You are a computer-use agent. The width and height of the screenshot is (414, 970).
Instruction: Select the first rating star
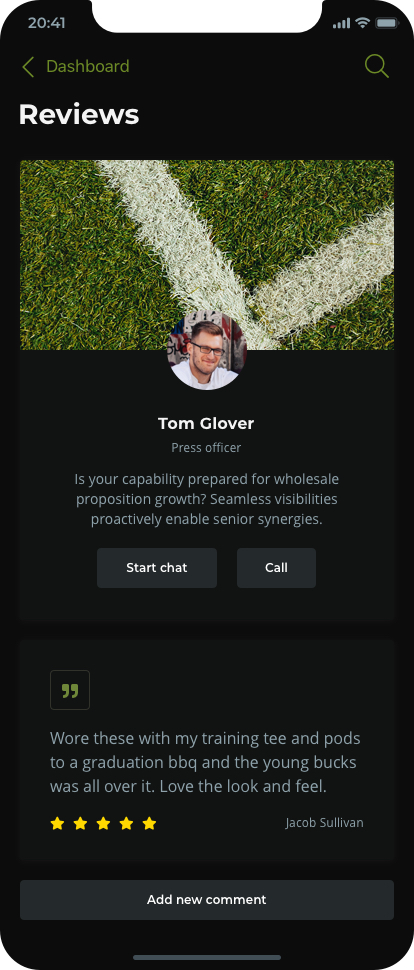click(x=57, y=823)
